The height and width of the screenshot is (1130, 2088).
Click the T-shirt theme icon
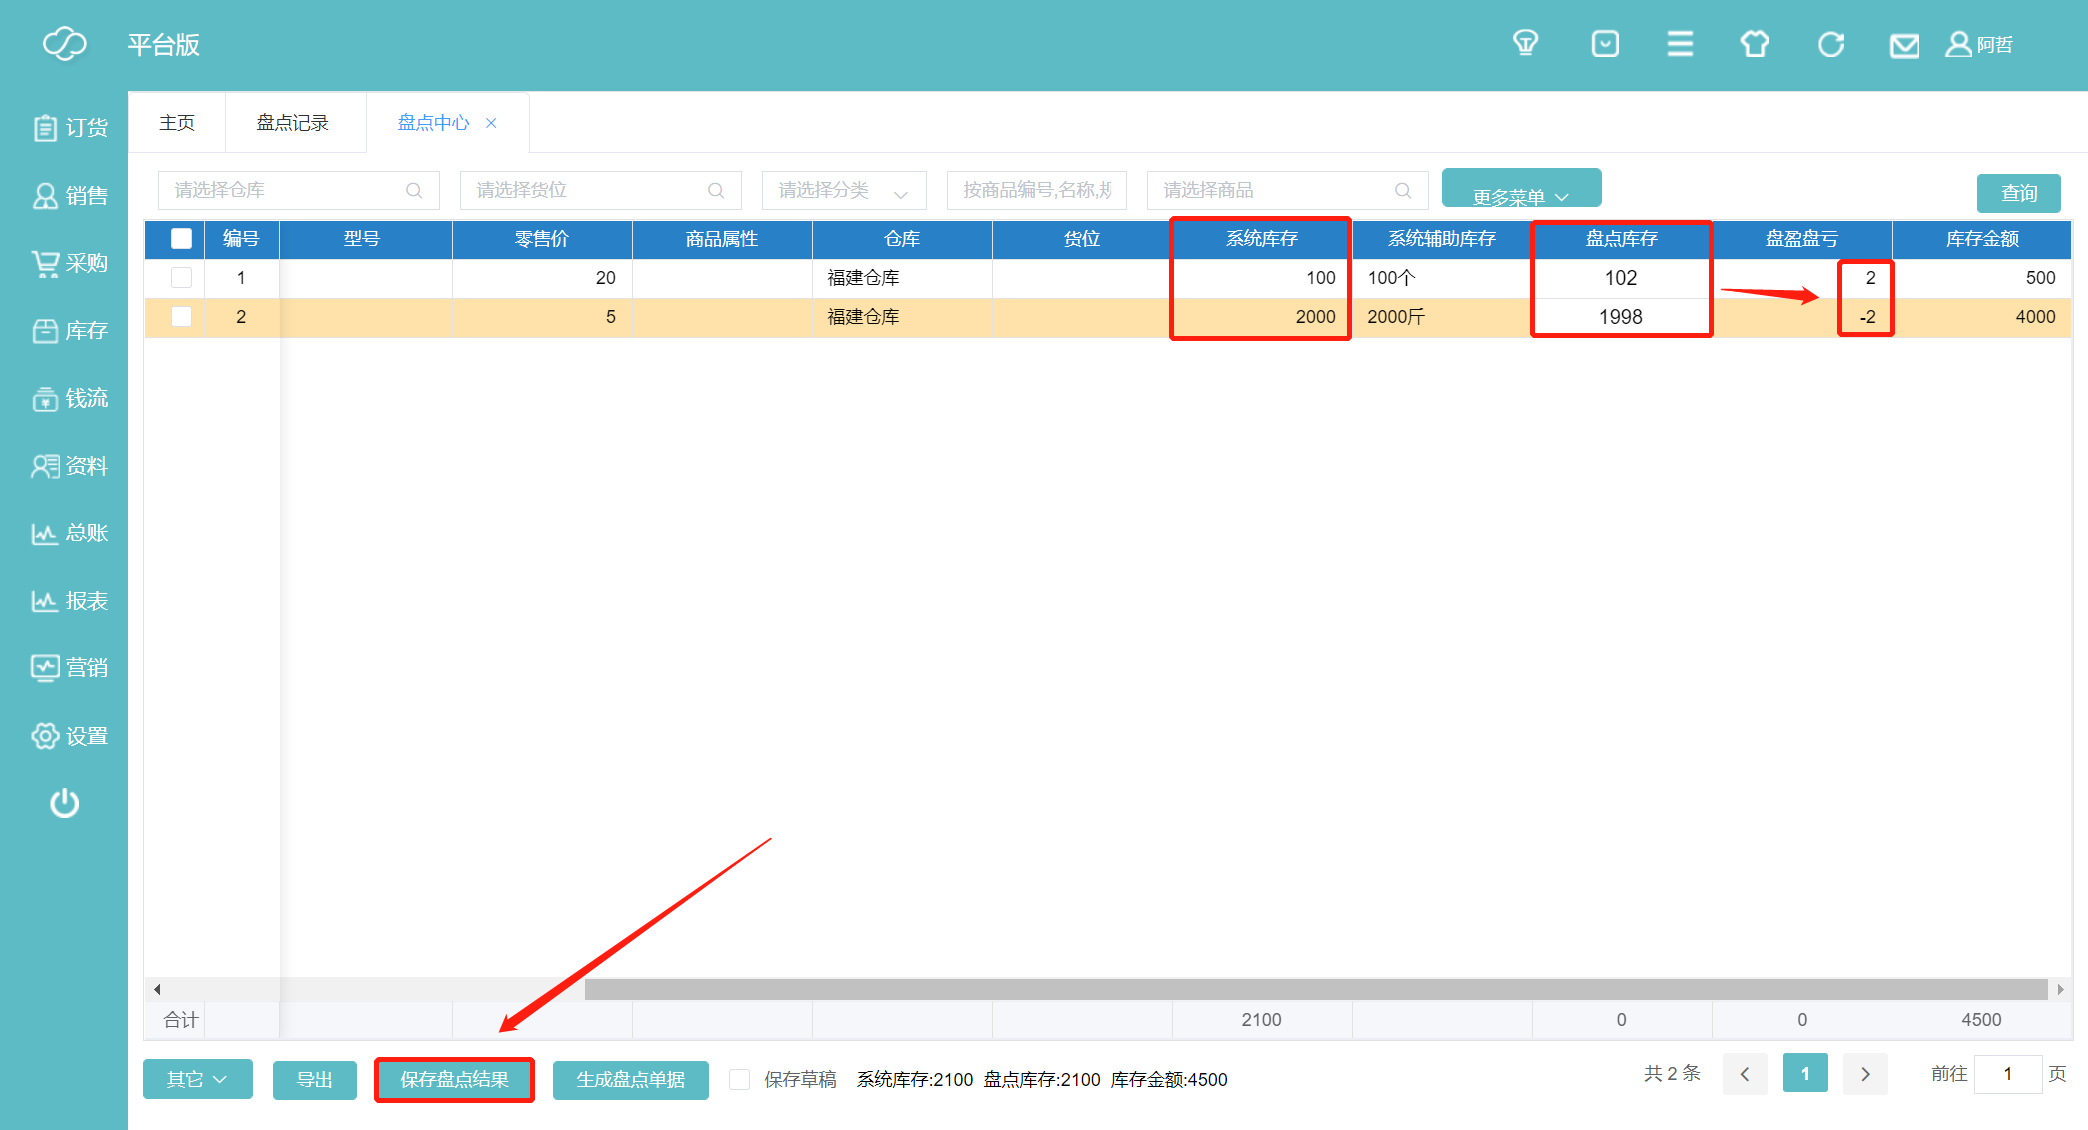pyautogui.click(x=1755, y=44)
